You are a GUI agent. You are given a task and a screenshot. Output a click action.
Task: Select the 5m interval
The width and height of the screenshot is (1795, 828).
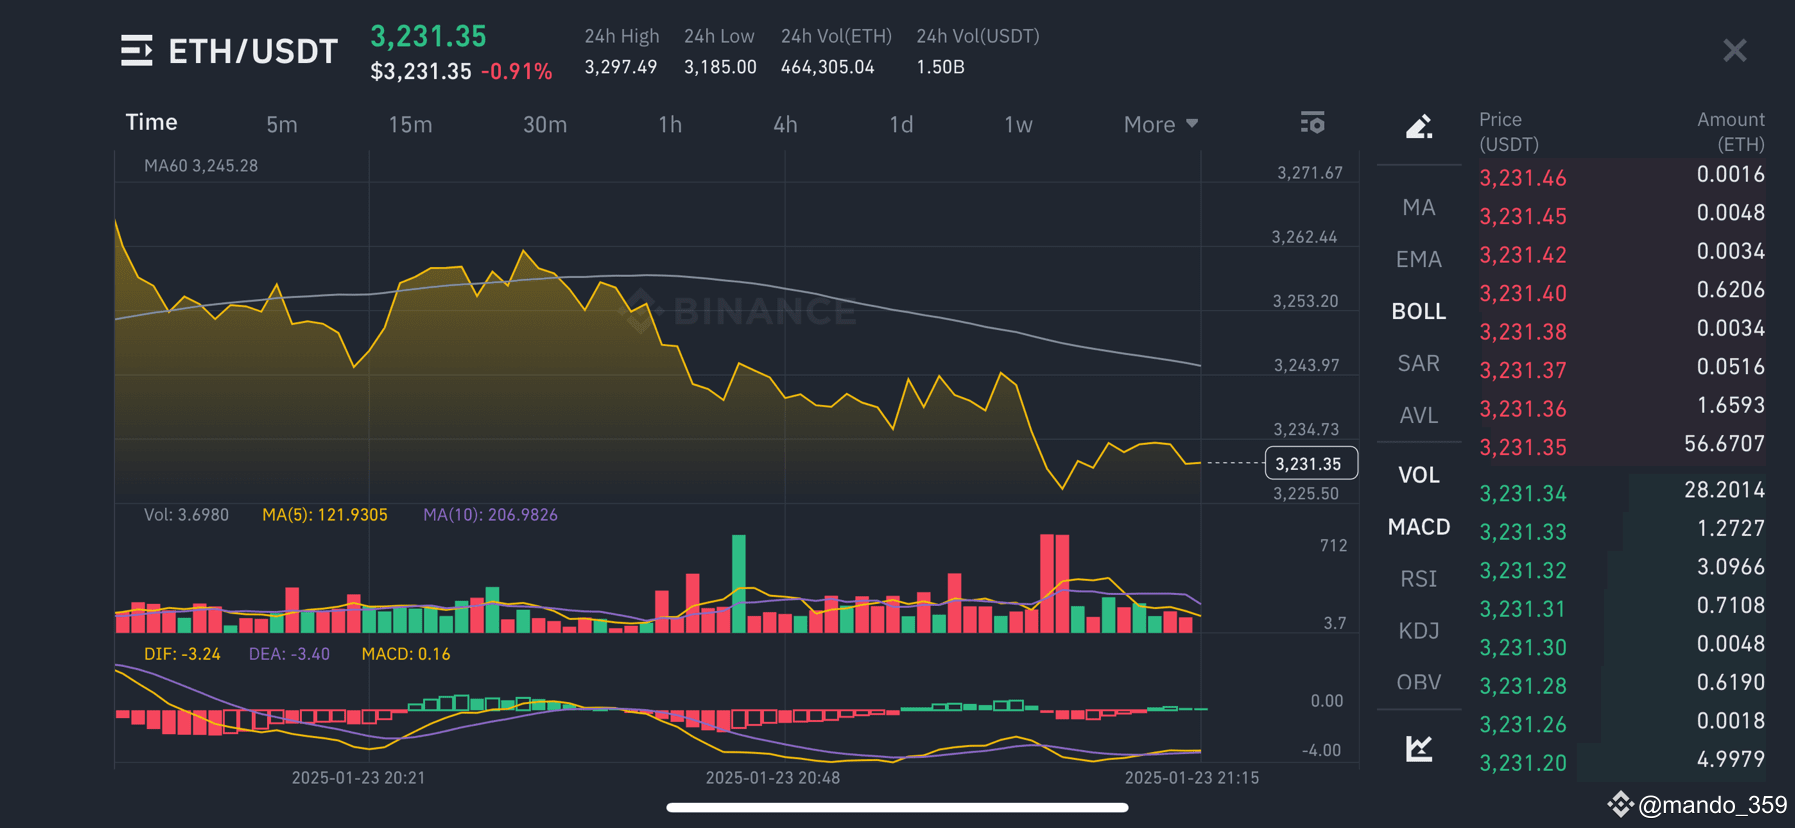(x=282, y=124)
